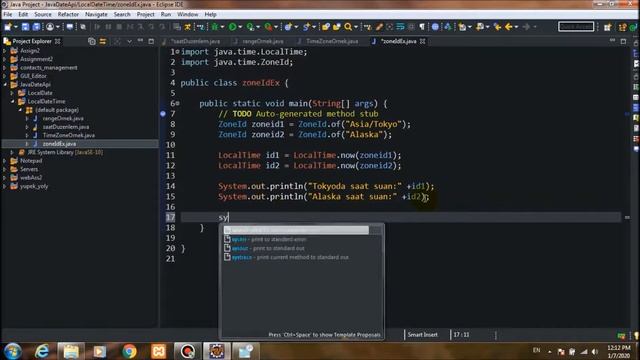Maximize the editor area
Screen dimensions: 640x360
pyautogui.click(x=623, y=41)
